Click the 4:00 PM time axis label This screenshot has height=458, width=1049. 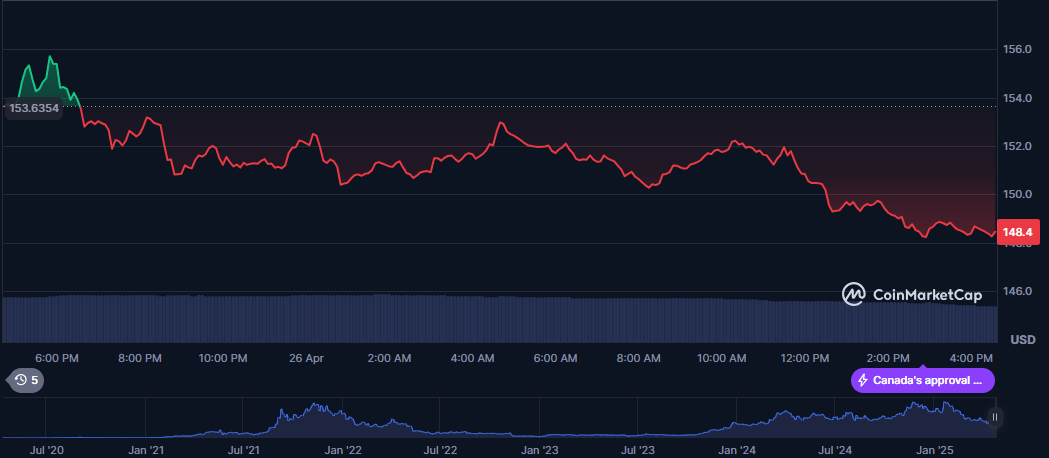(971, 358)
